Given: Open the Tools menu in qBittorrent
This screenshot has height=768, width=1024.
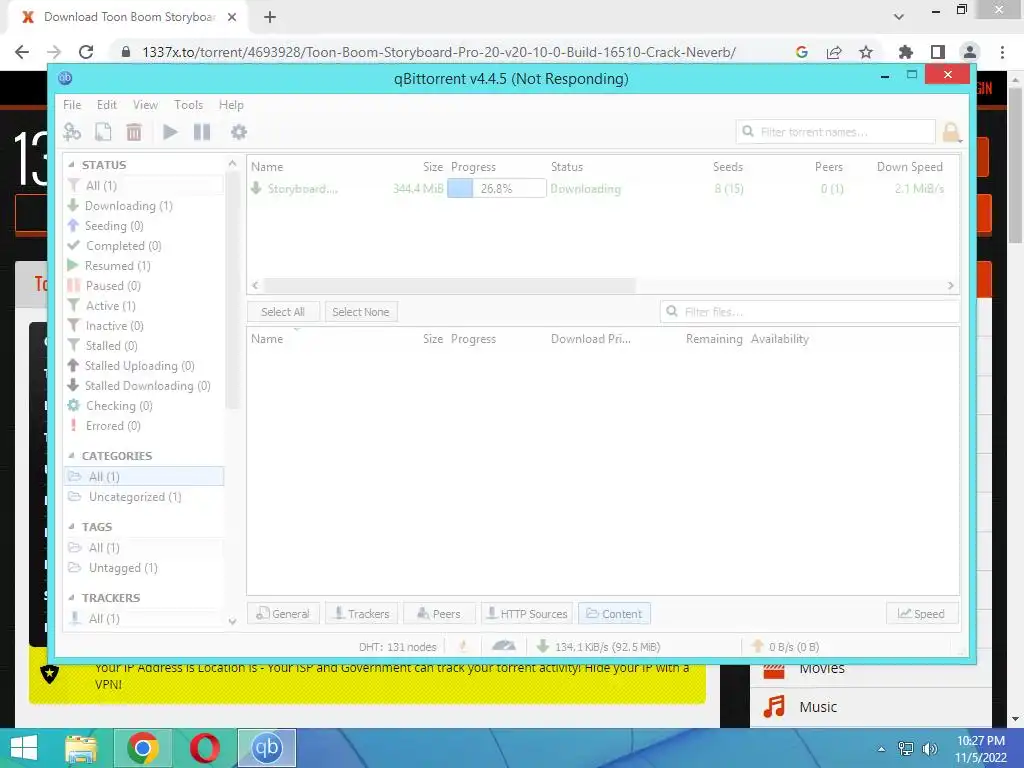Looking at the screenshot, I should pos(188,104).
